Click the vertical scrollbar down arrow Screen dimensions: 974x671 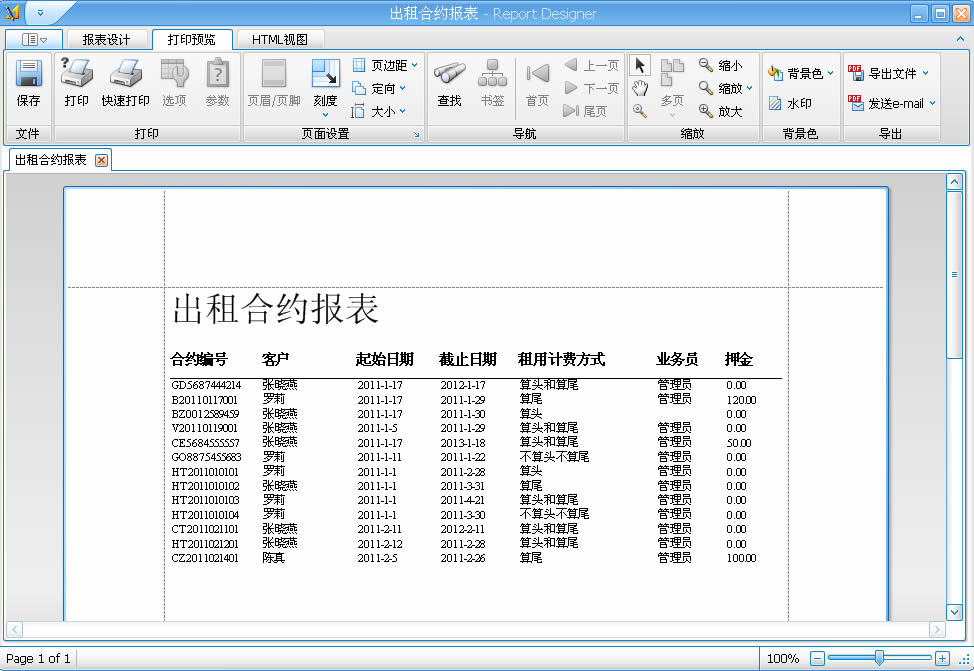(x=954, y=611)
